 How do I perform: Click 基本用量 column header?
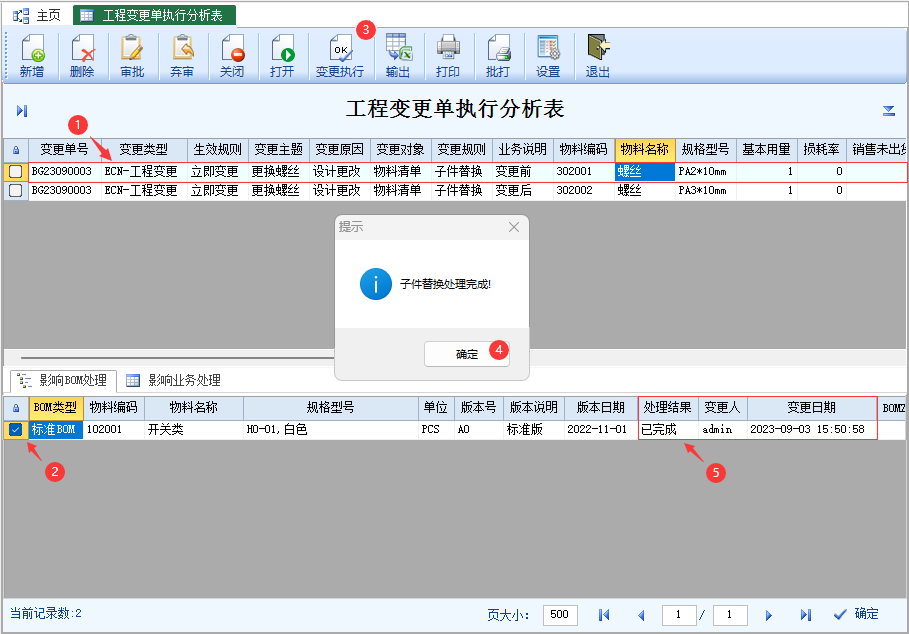[x=766, y=150]
